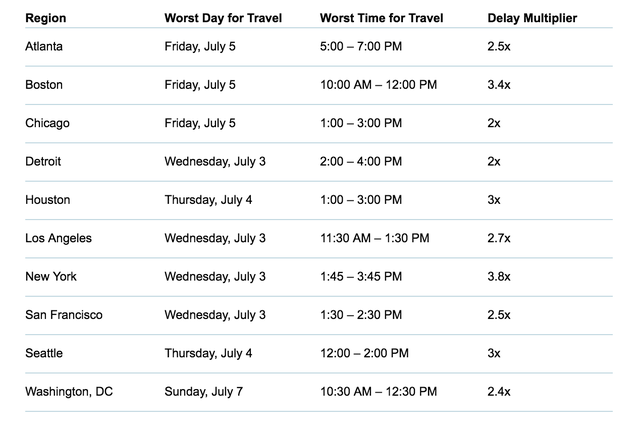
Task: Click the Detroit row label
Action: click(x=43, y=161)
